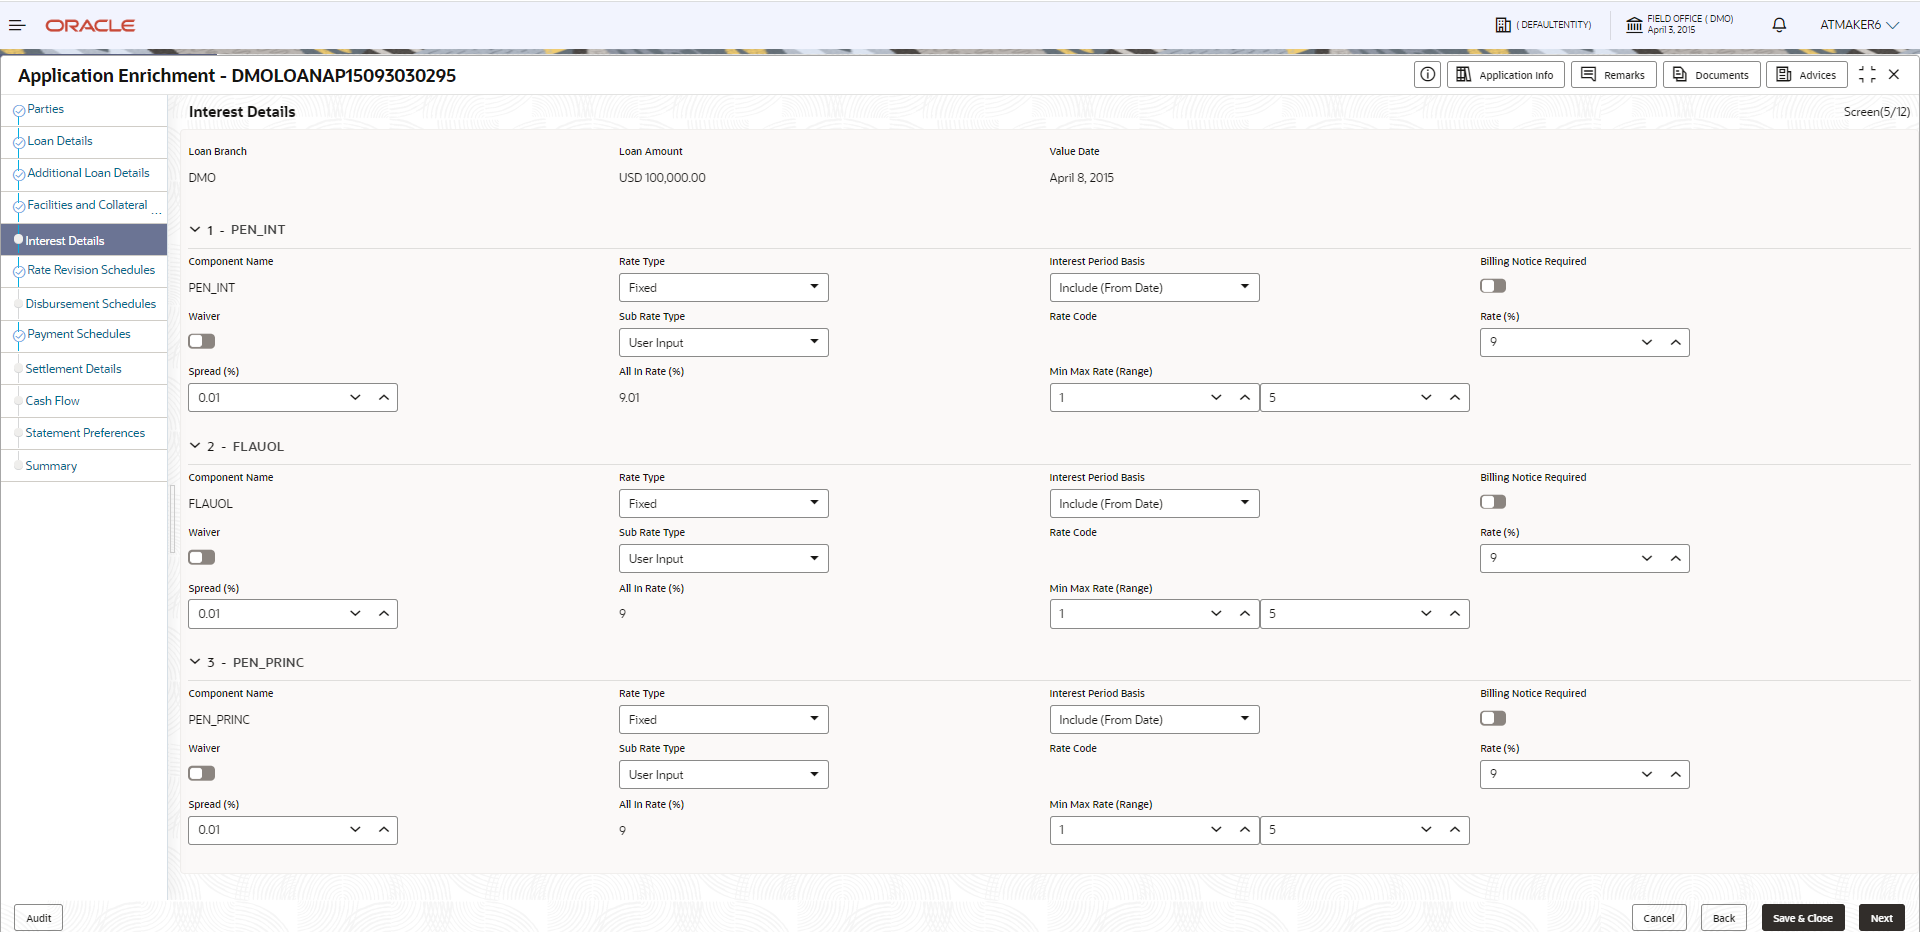Open PEN_INT Rate Type dropdown
This screenshot has width=1920, height=932.
[x=723, y=287]
